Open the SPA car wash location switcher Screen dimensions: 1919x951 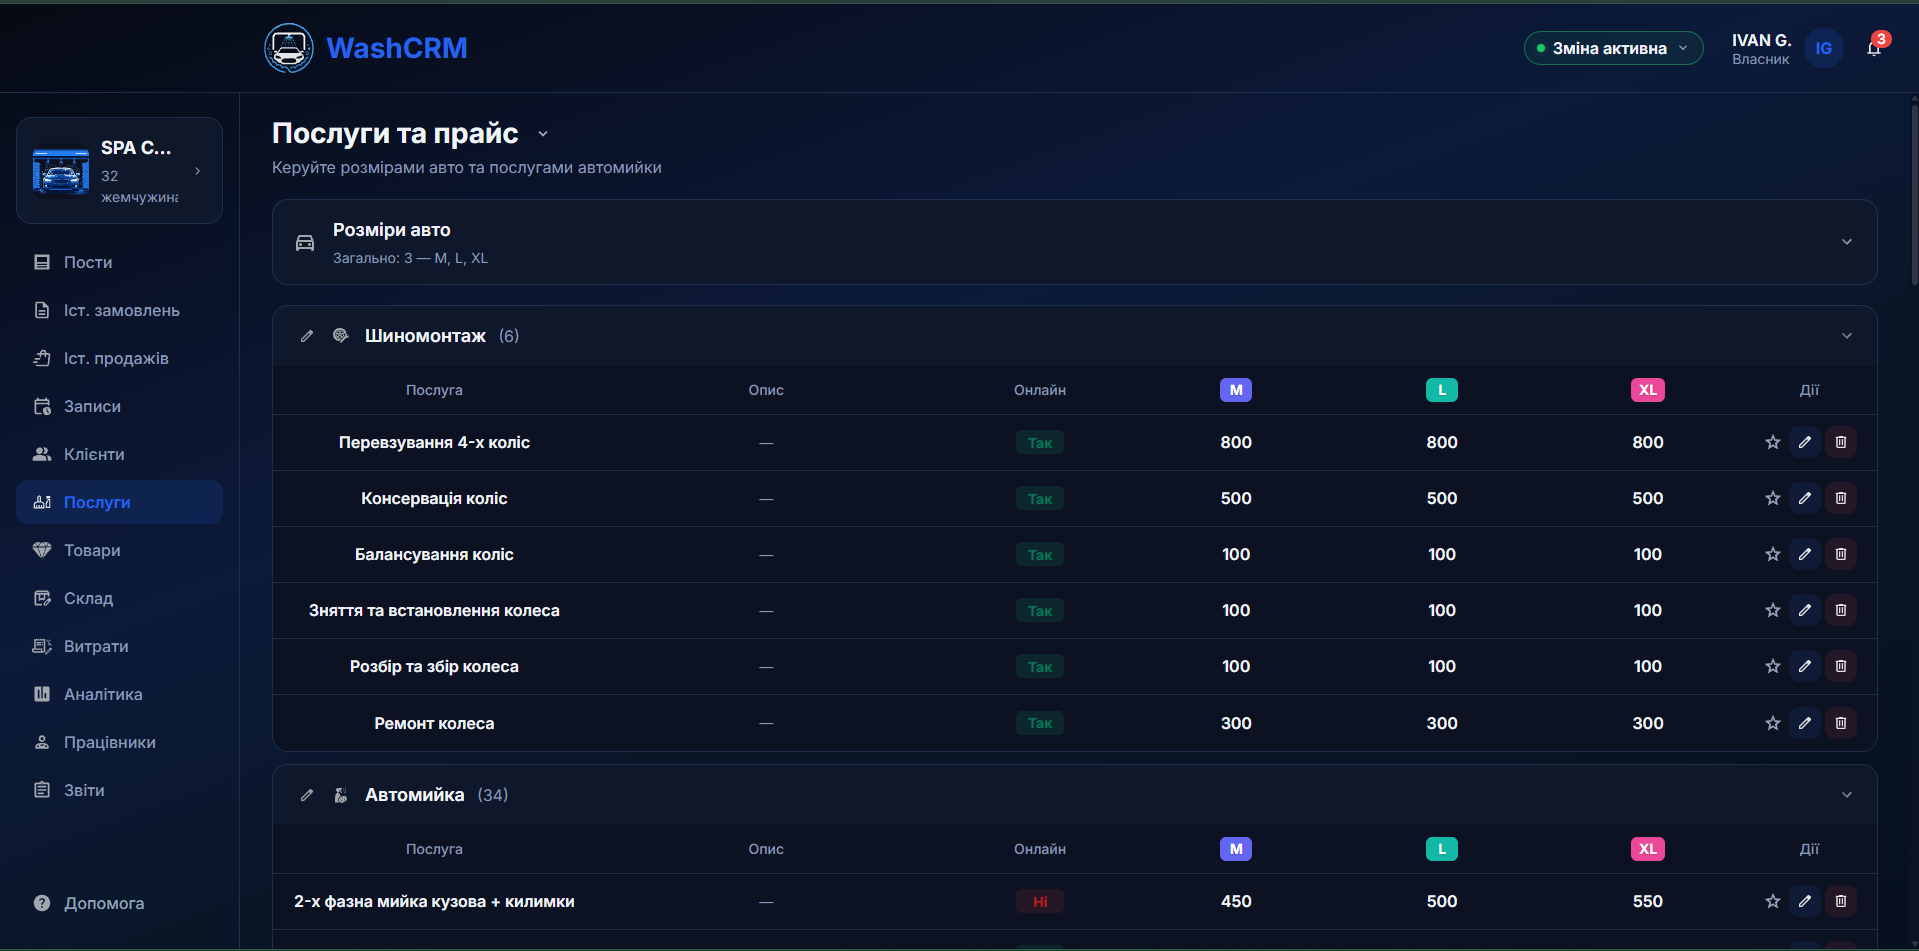pyautogui.click(x=120, y=171)
